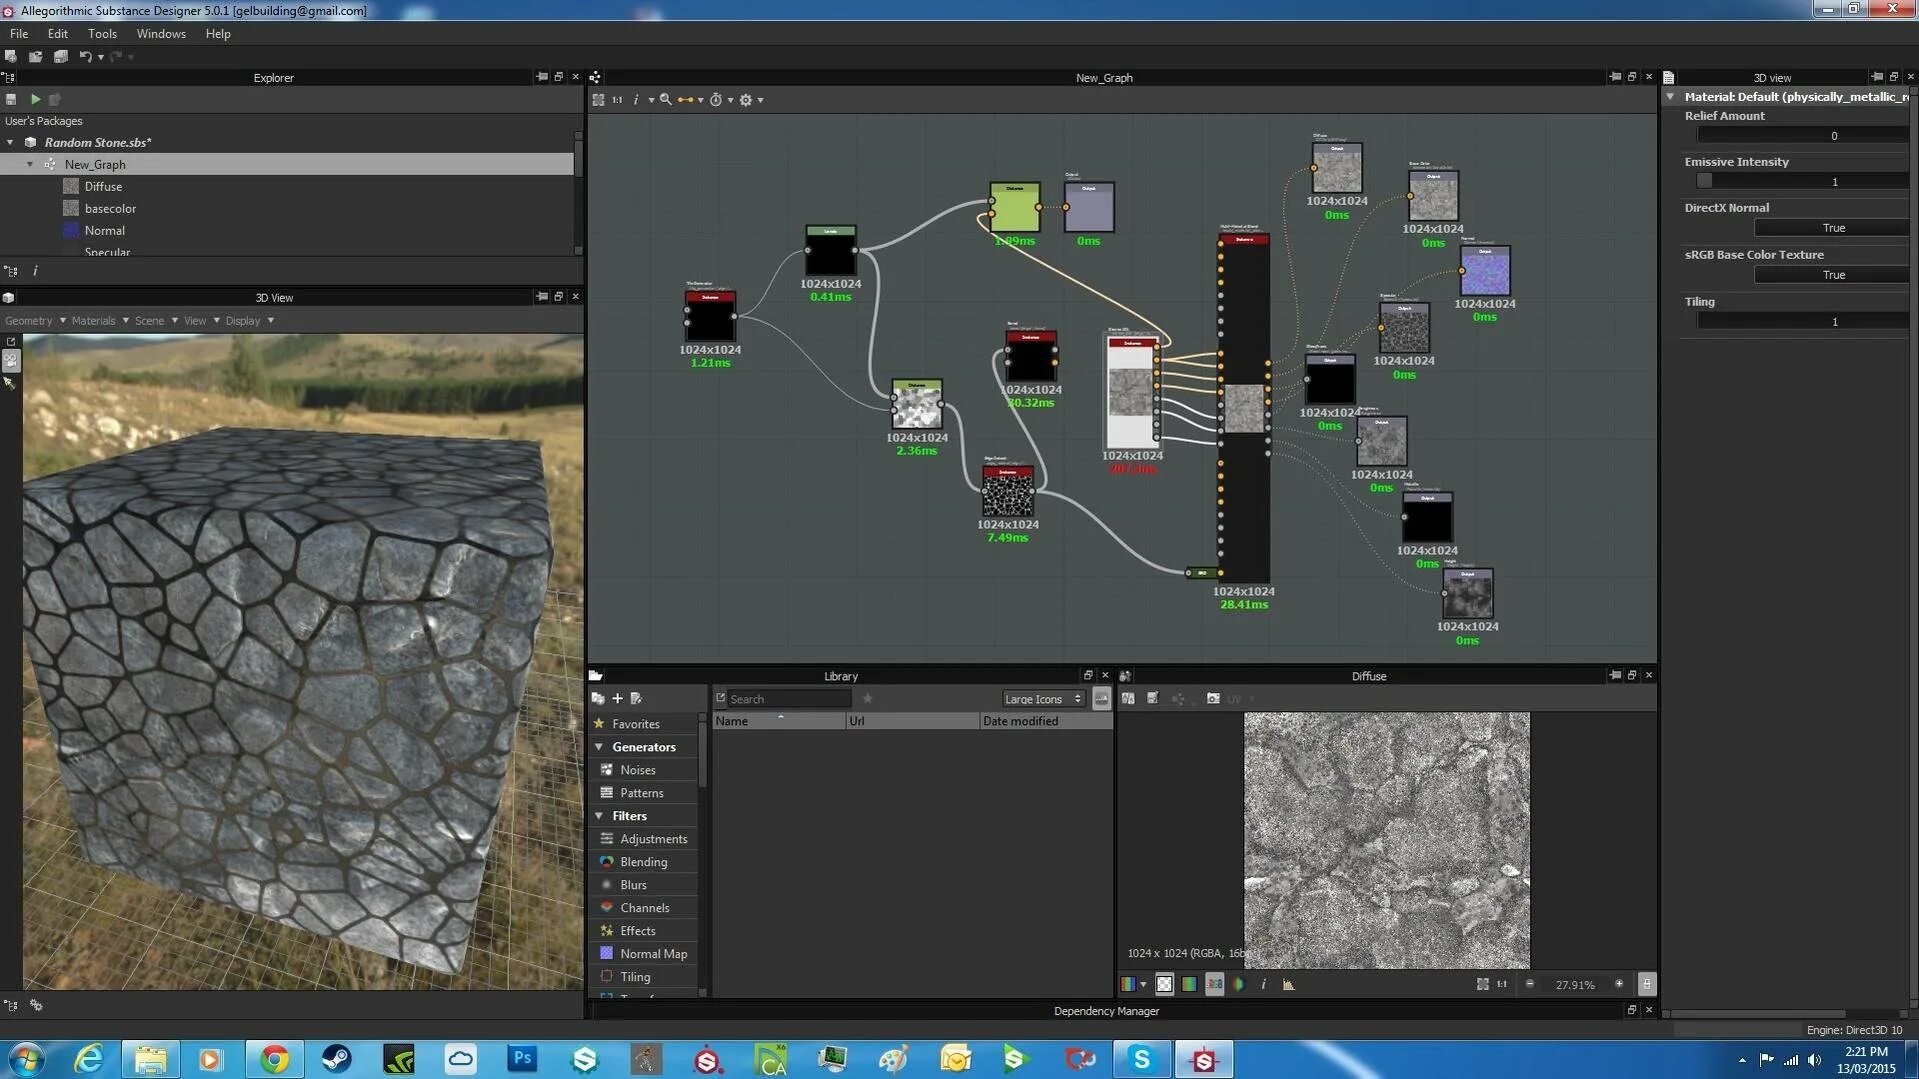The height and width of the screenshot is (1079, 1919).
Task: Click the timer icon in graph toolbar
Action: pos(716,100)
